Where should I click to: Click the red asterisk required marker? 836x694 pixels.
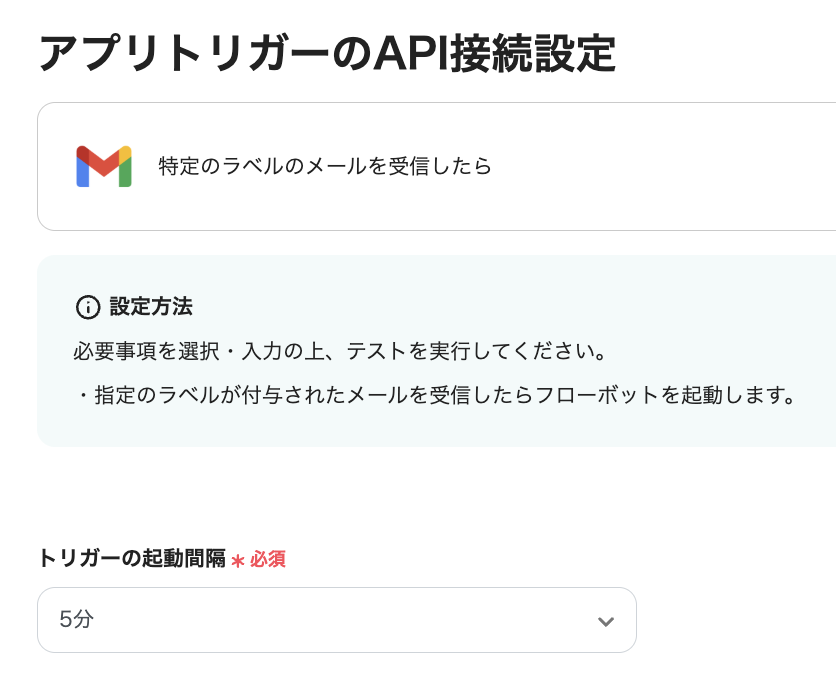tap(238, 561)
